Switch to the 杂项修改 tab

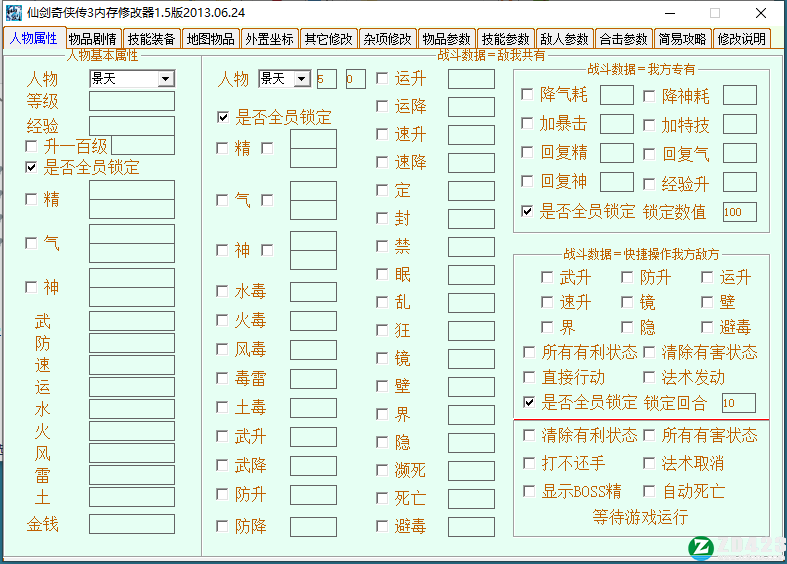388,39
